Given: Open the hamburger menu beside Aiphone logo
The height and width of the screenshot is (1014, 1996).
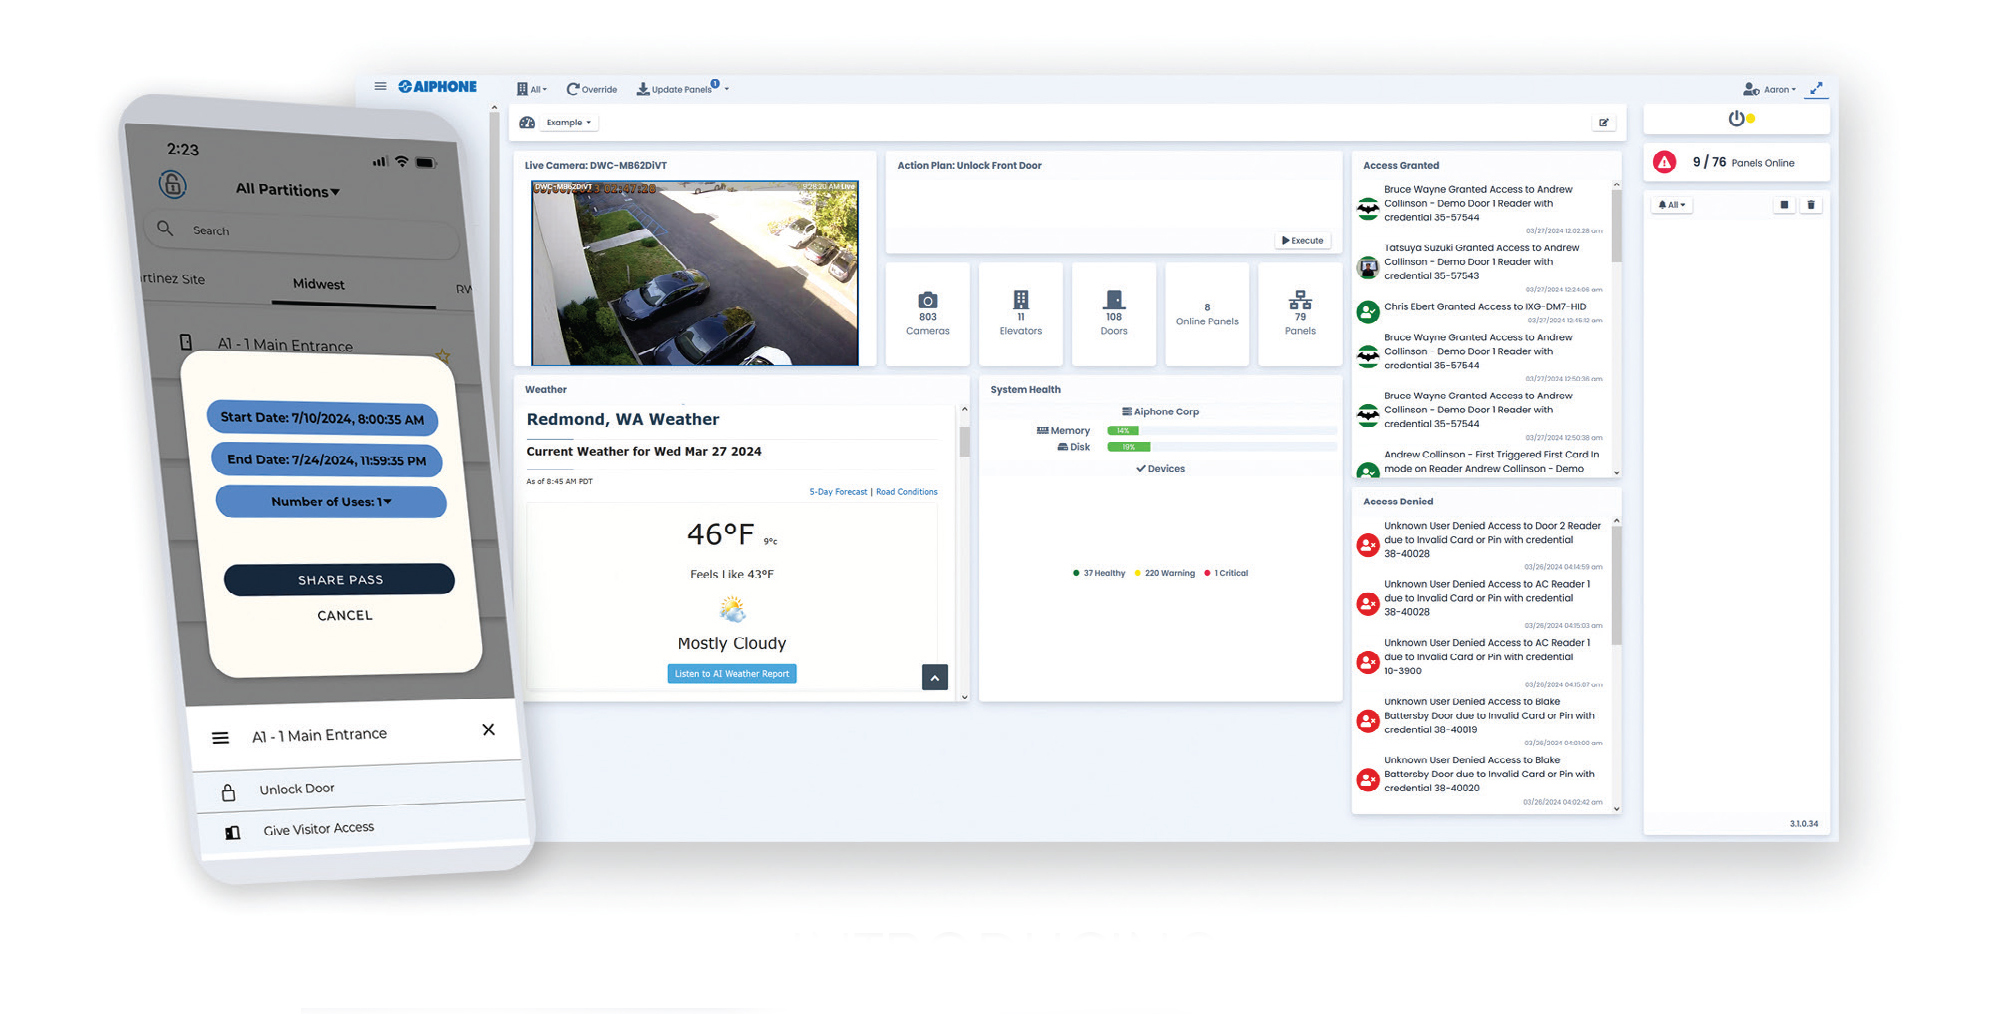Looking at the screenshot, I should click(x=380, y=87).
